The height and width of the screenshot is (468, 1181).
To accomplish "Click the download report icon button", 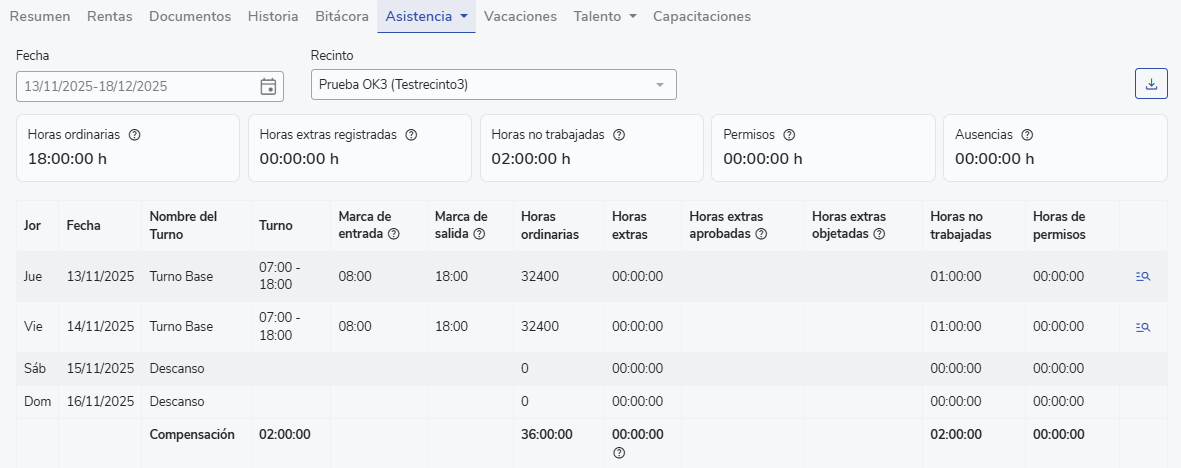I will click(1151, 84).
